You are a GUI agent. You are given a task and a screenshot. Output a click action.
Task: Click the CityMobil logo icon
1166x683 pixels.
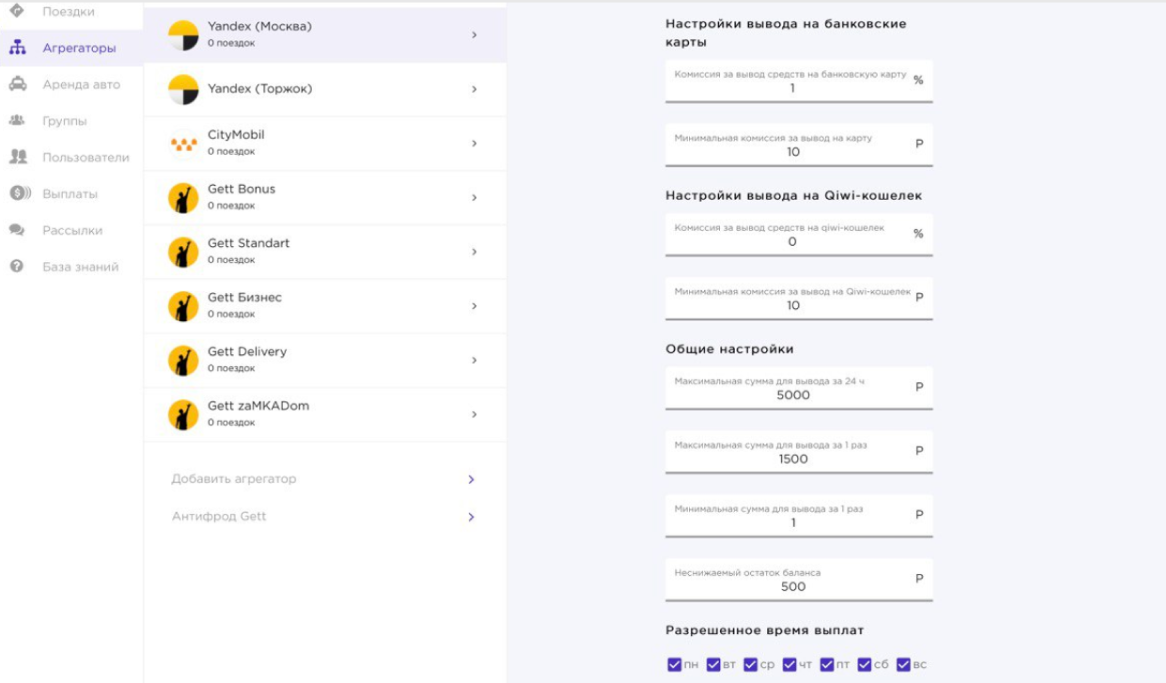(183, 144)
